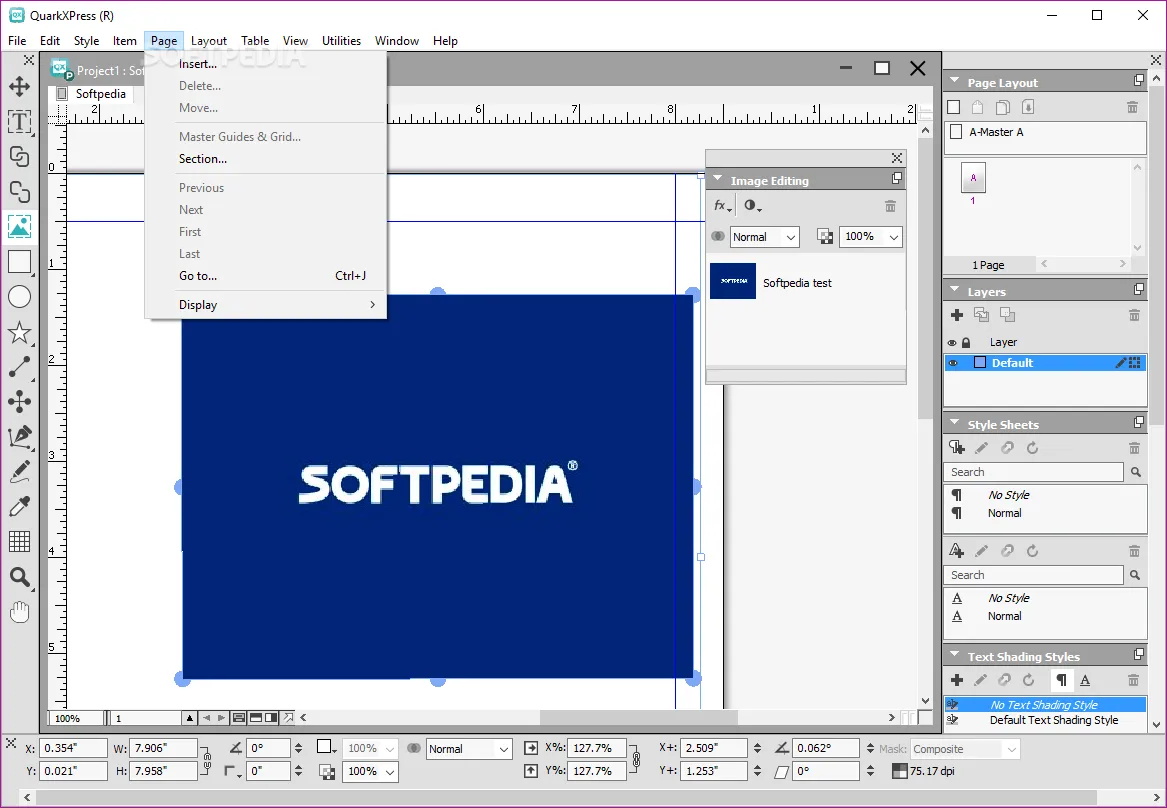Toggle scale link lock for X% and Y%
The width and height of the screenshot is (1167, 808).
[x=636, y=760]
